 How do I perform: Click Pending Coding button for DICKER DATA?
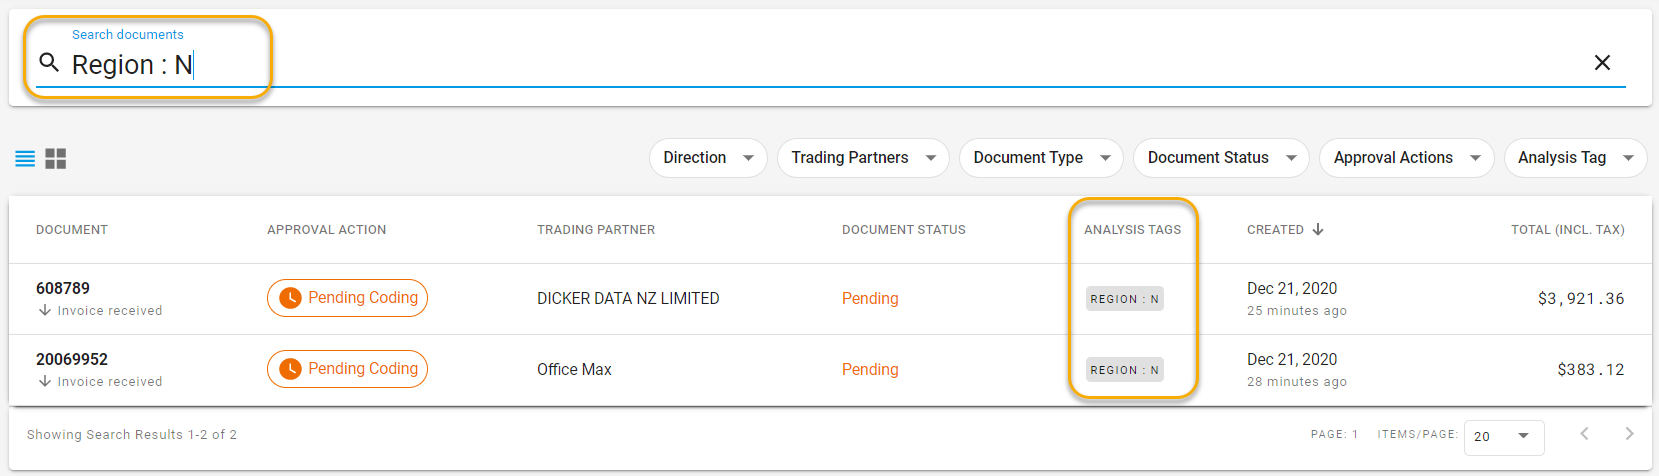(347, 298)
